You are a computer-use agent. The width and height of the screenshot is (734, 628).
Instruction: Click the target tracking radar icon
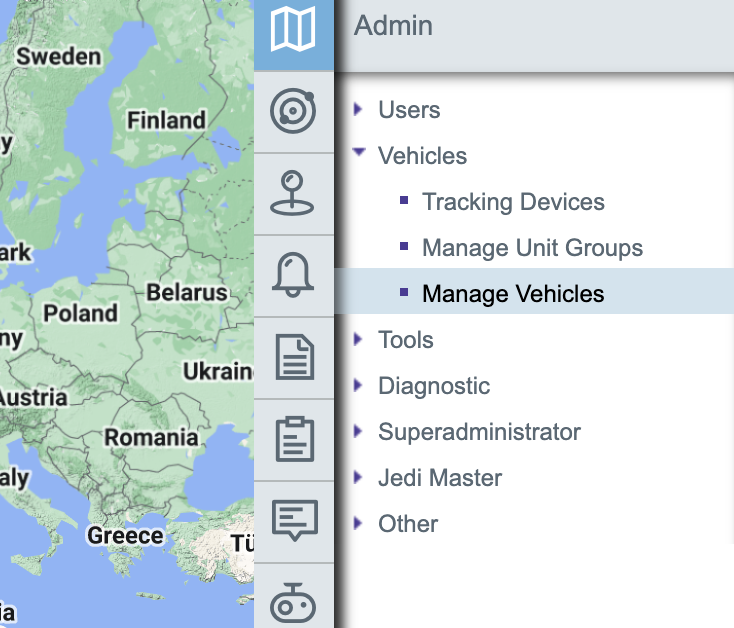pos(293,111)
